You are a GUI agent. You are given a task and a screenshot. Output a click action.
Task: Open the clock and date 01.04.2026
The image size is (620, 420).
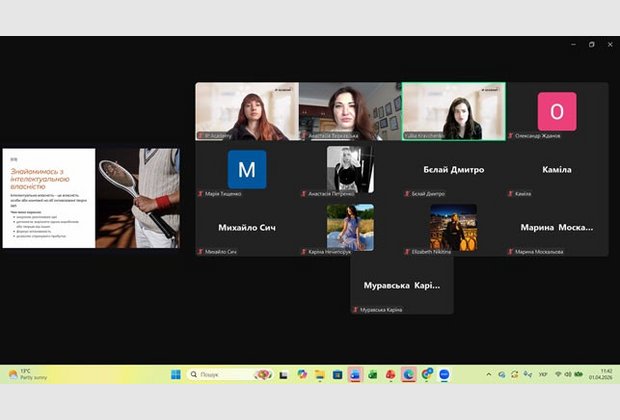600,374
